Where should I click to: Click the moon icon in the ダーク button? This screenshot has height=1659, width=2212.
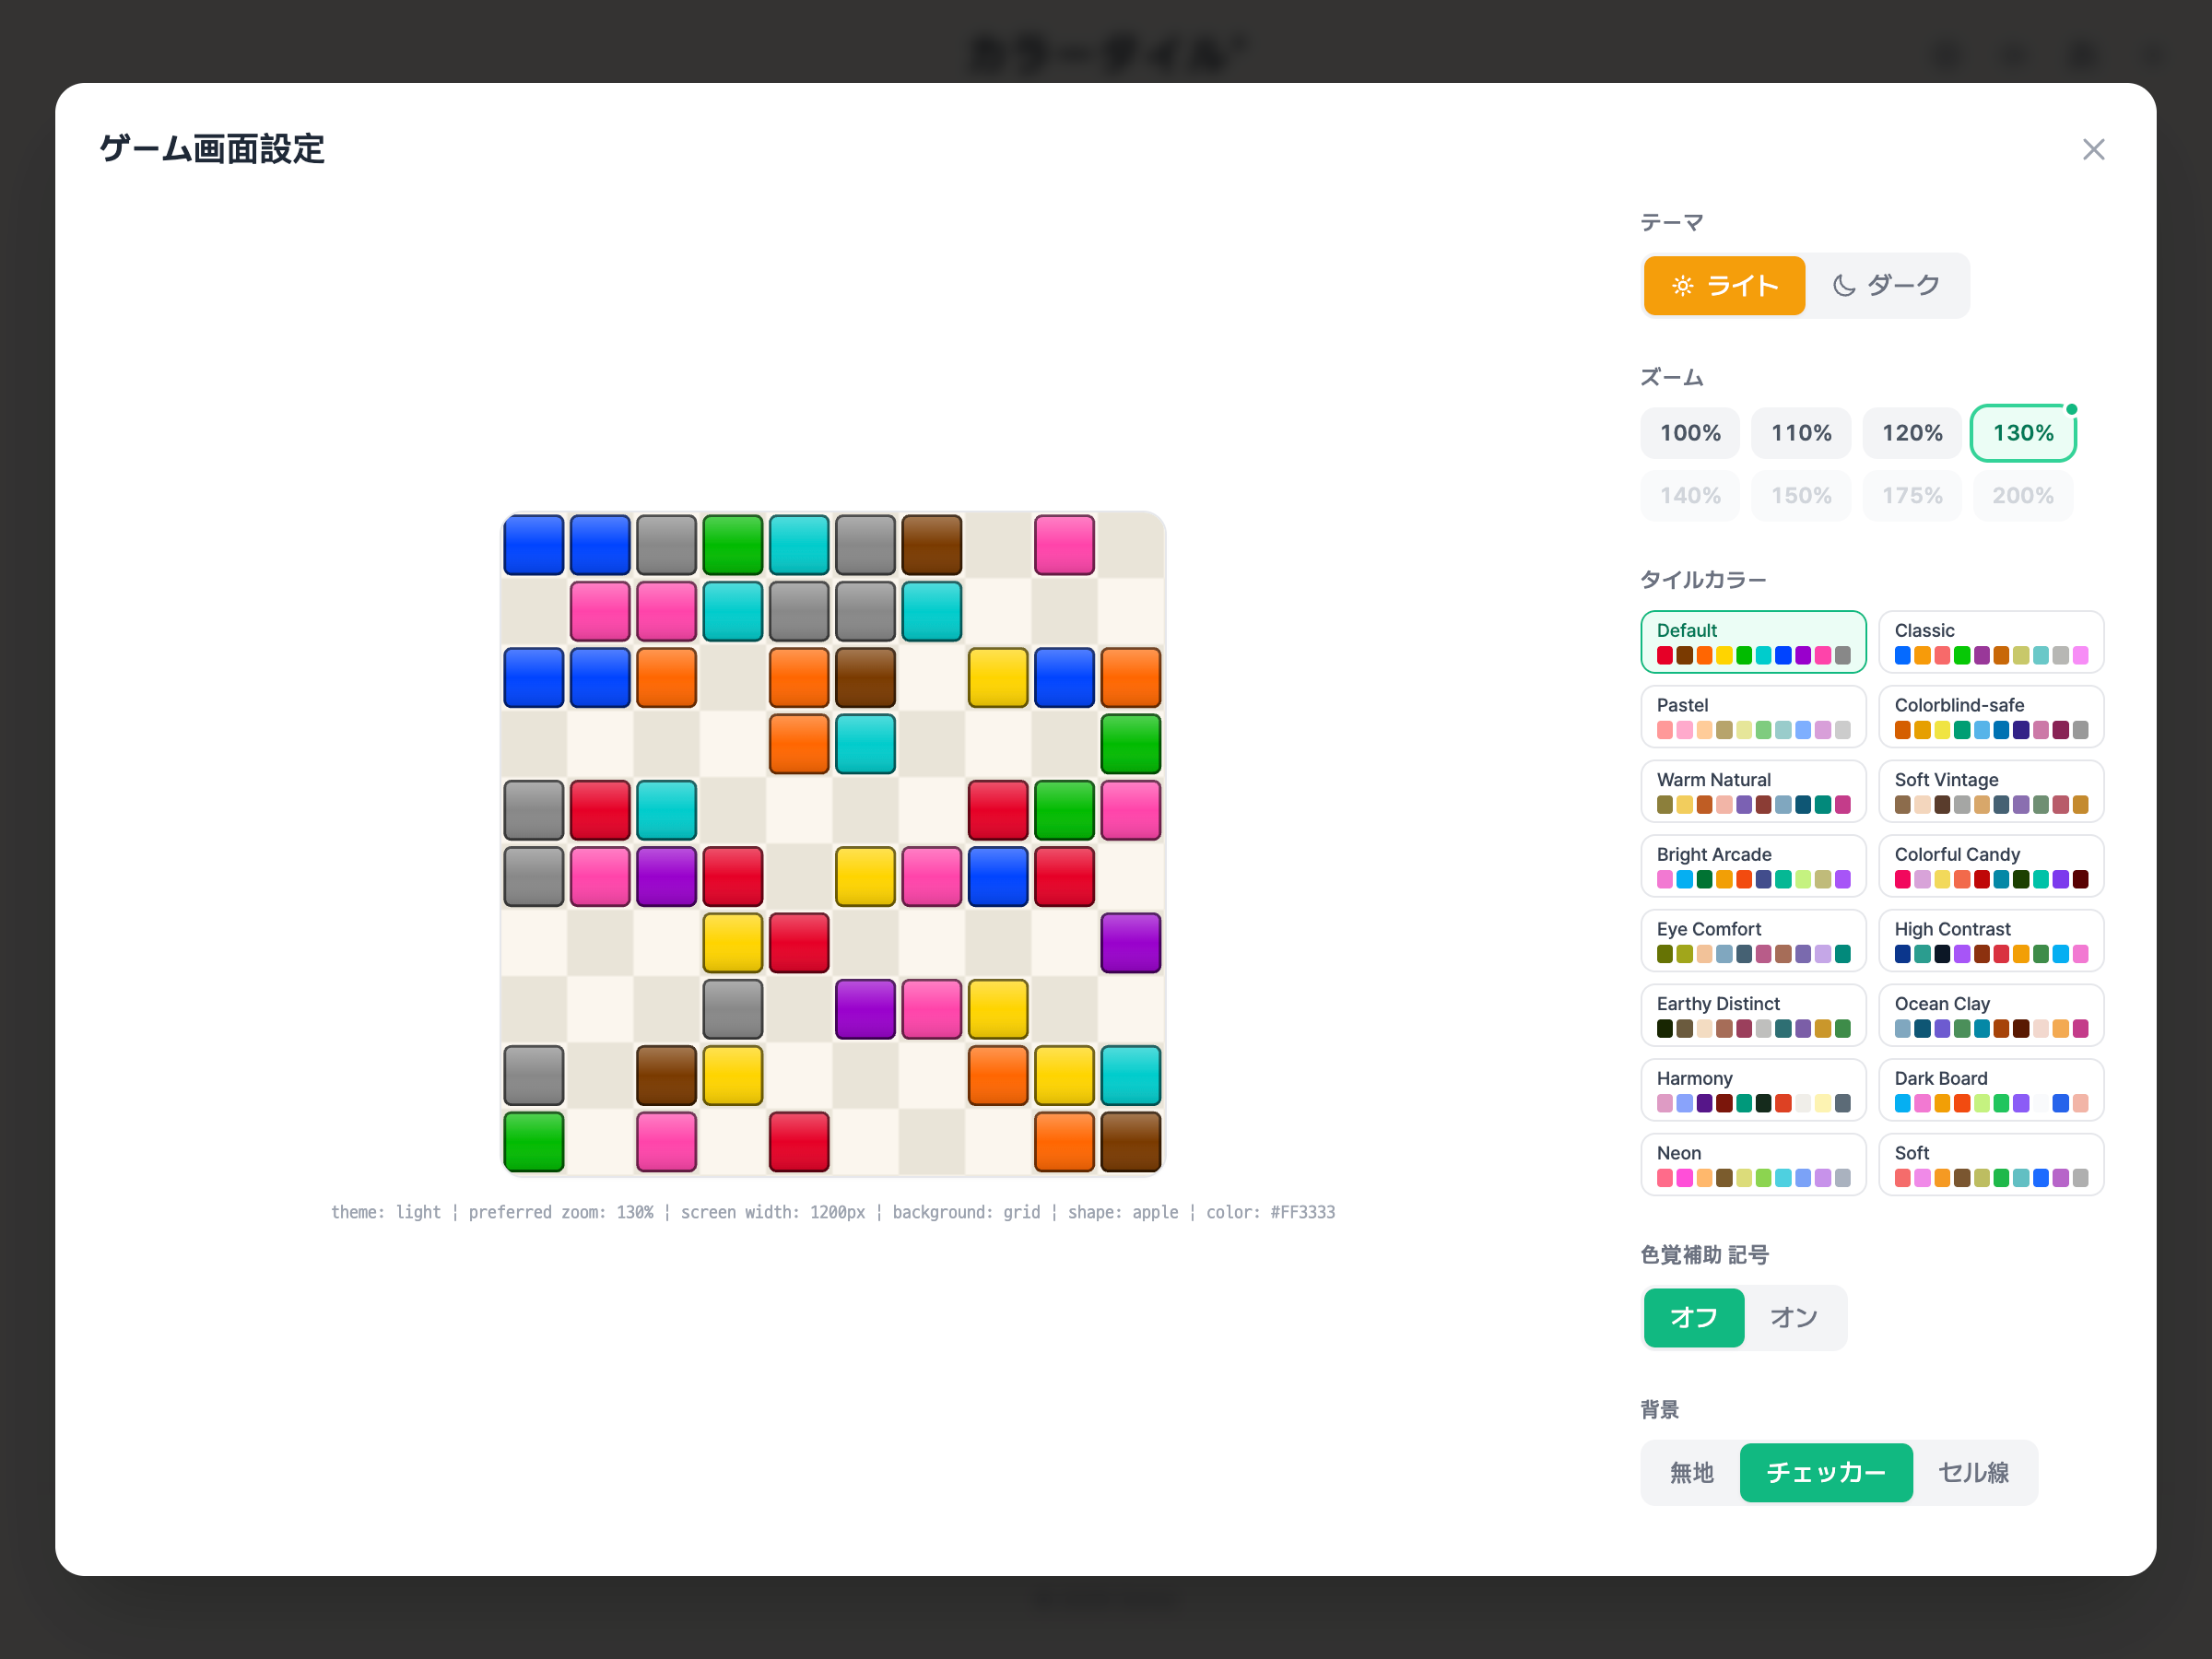[1844, 286]
